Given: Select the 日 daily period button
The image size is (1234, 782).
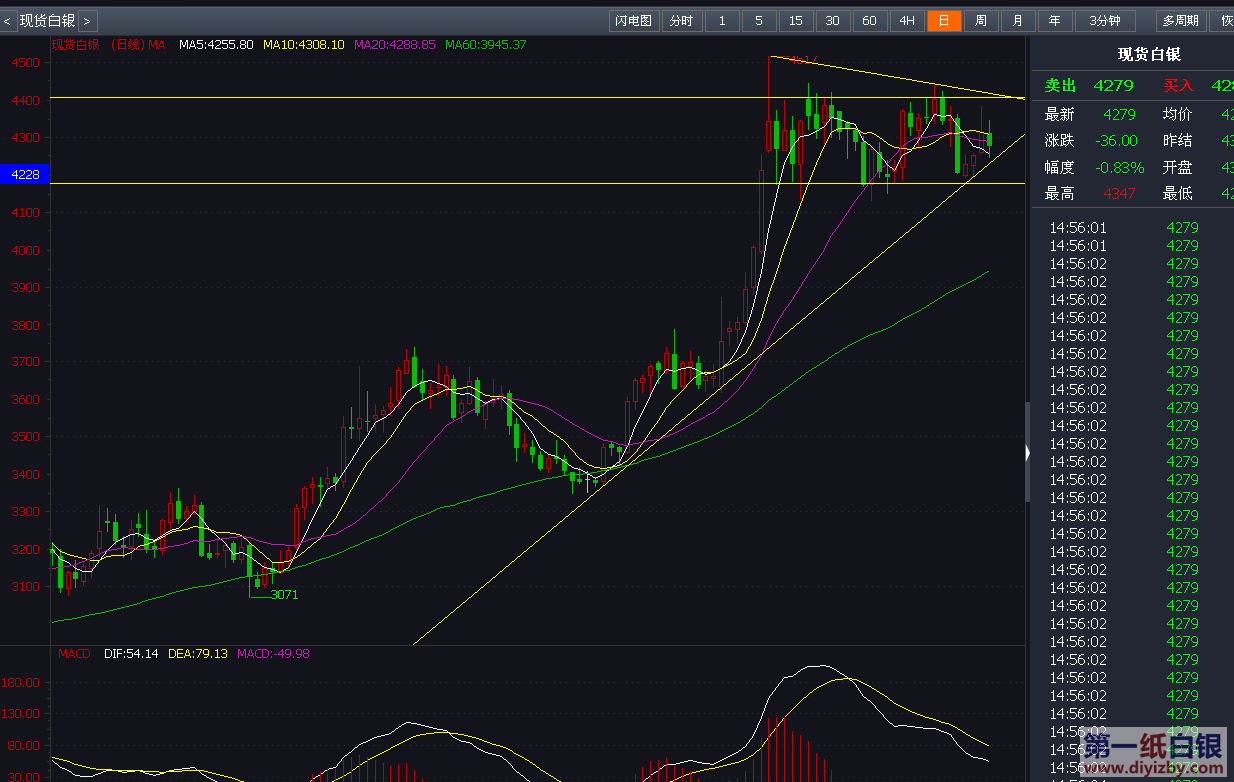Looking at the screenshot, I should click(x=943, y=21).
